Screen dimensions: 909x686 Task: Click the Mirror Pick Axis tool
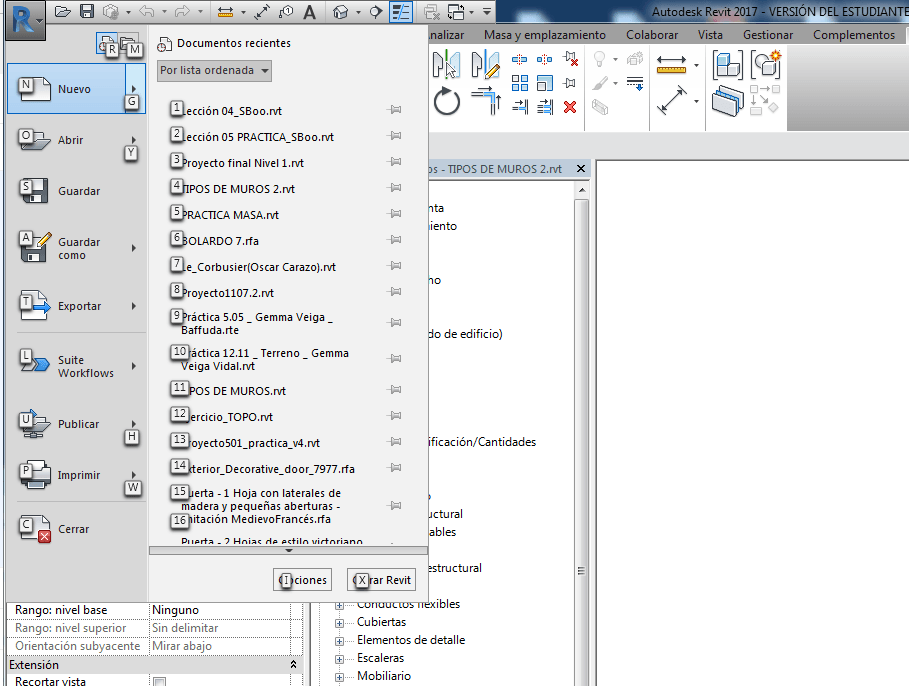[x=446, y=64]
